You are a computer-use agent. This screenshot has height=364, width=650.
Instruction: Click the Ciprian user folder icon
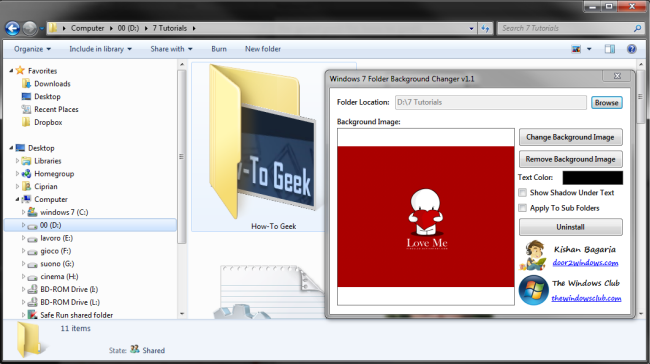(x=26, y=187)
